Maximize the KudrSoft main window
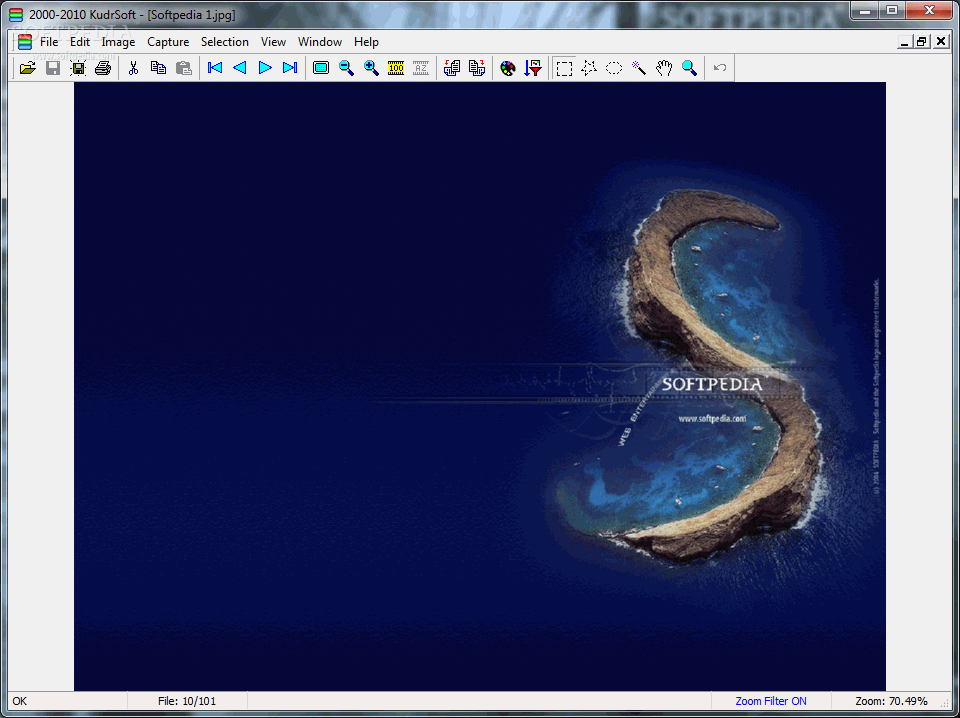This screenshot has width=960, height=718. [892, 10]
